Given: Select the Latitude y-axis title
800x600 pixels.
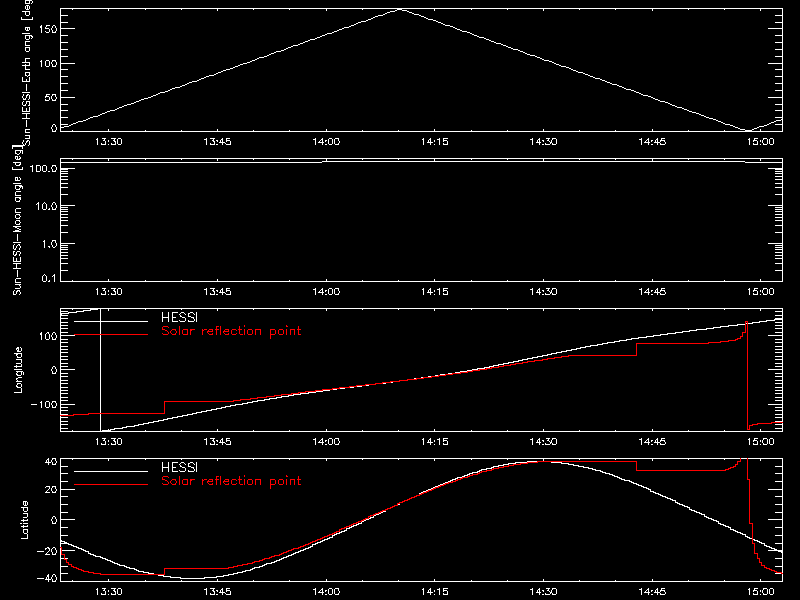Looking at the screenshot, I should point(24,520).
